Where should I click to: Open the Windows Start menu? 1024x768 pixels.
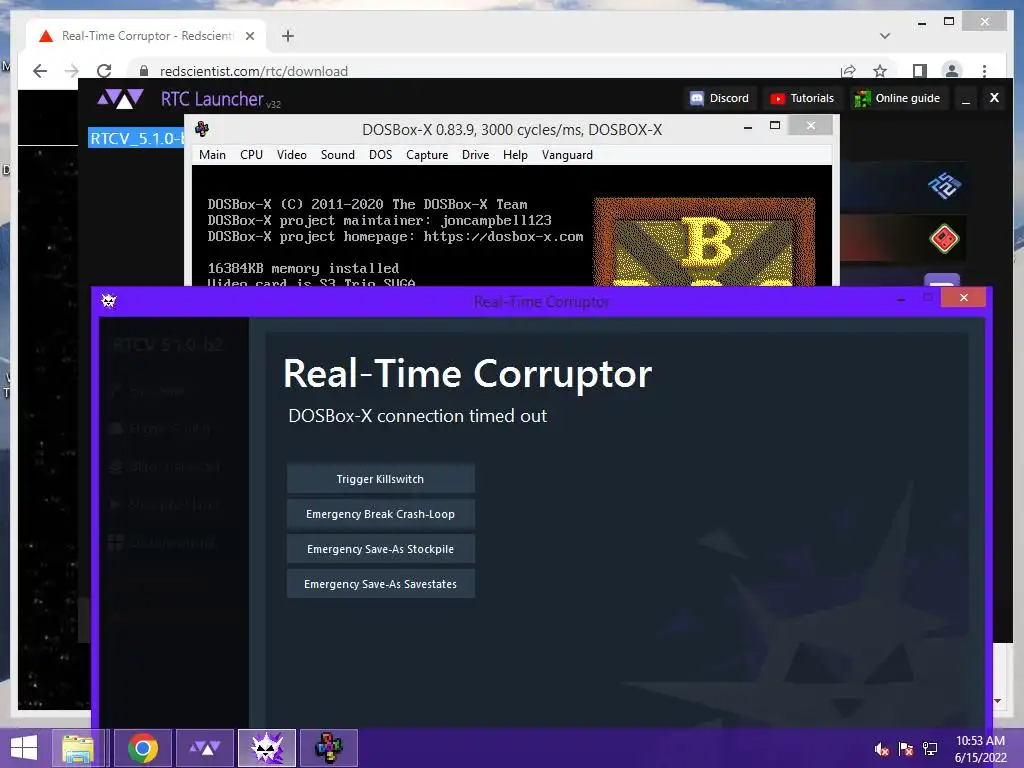pos(24,748)
